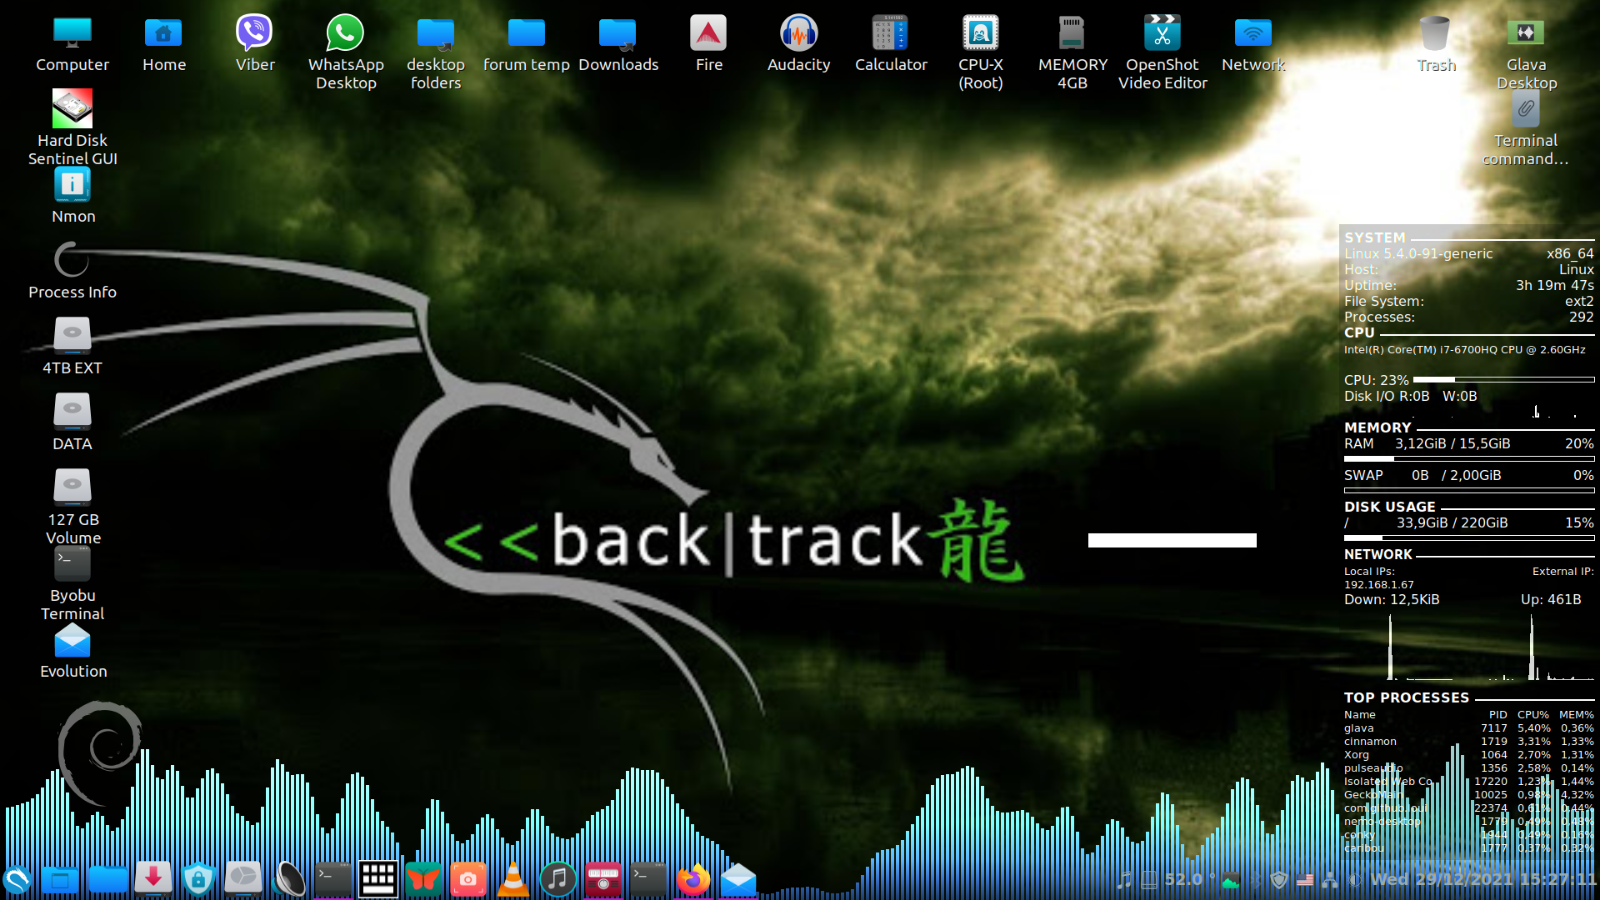The width and height of the screenshot is (1600, 900).
Task: Open the music note player in taskbar
Action: [x=558, y=879]
